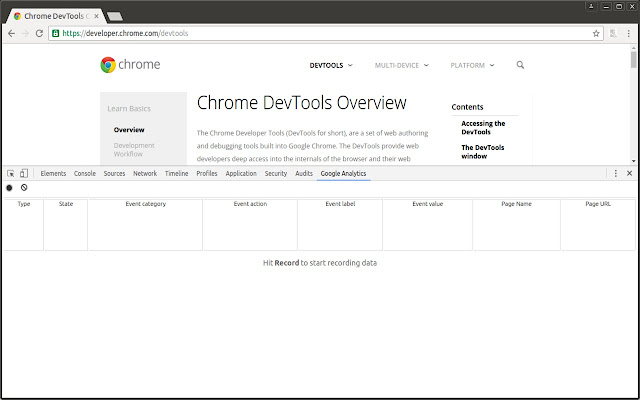Jump to Accessing the DevTools section
Image resolution: width=640 pixels, height=400 pixels.
483,128
